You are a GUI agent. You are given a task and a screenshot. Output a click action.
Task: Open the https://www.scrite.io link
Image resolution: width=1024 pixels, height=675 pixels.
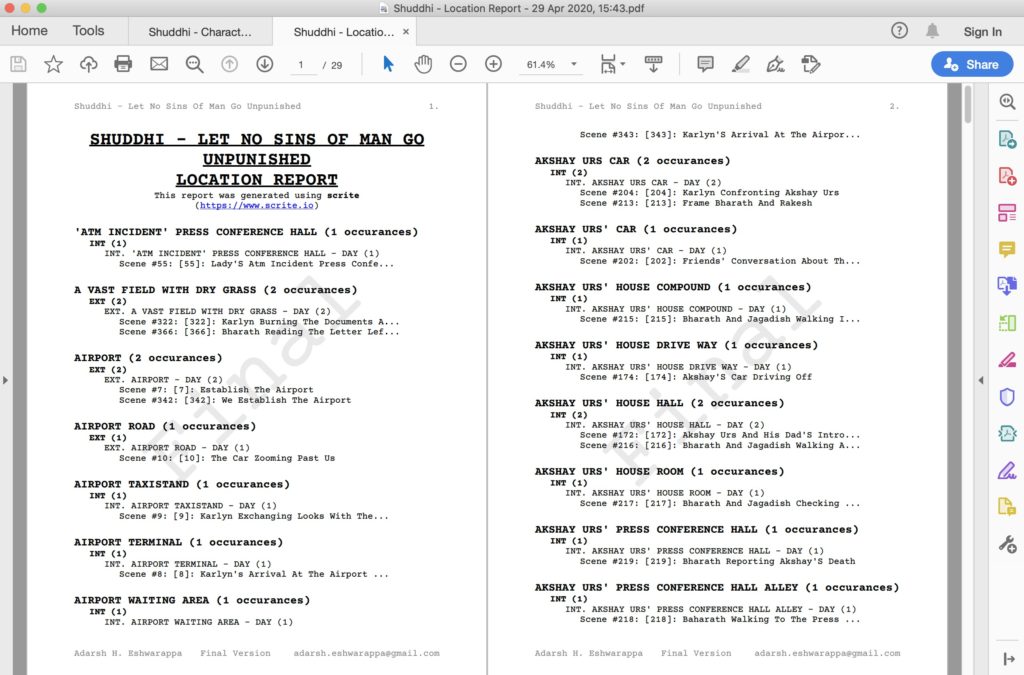(257, 206)
